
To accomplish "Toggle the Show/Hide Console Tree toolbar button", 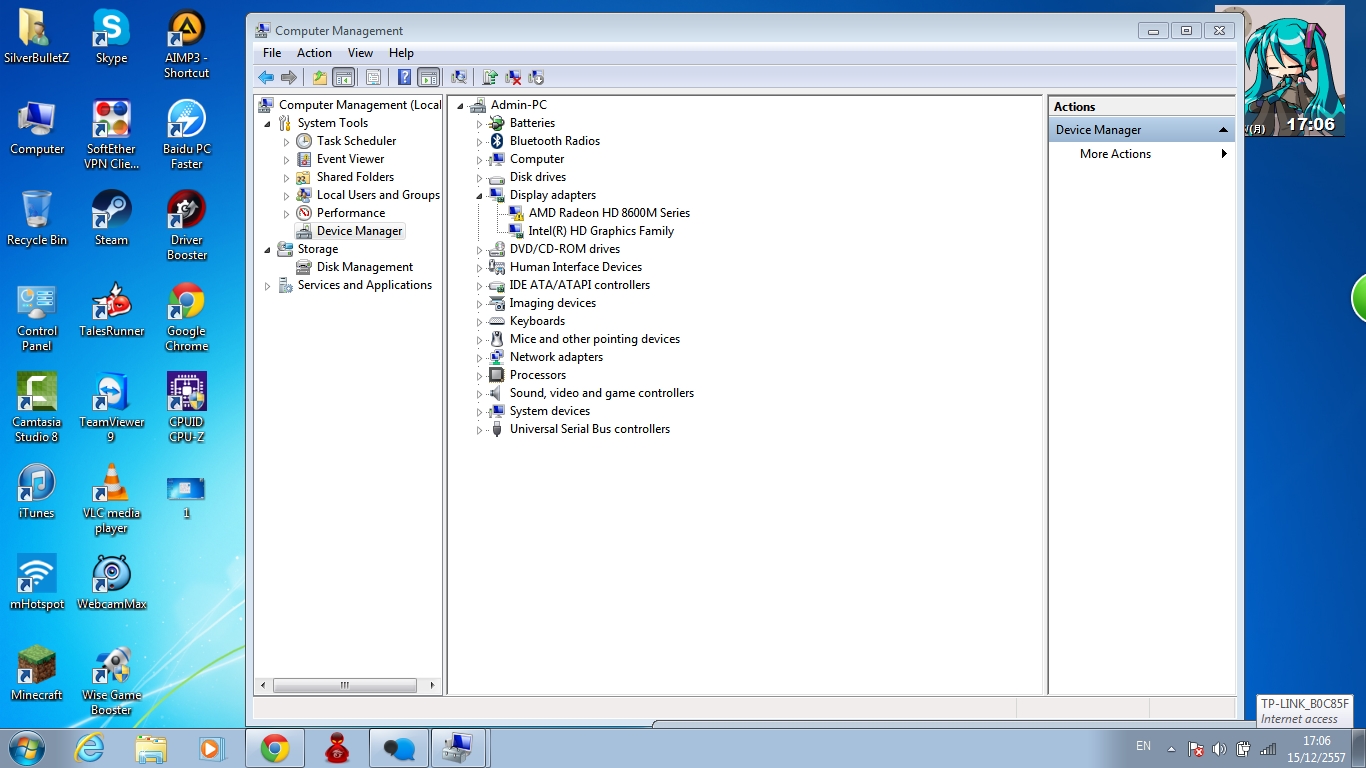I will (x=343, y=77).
